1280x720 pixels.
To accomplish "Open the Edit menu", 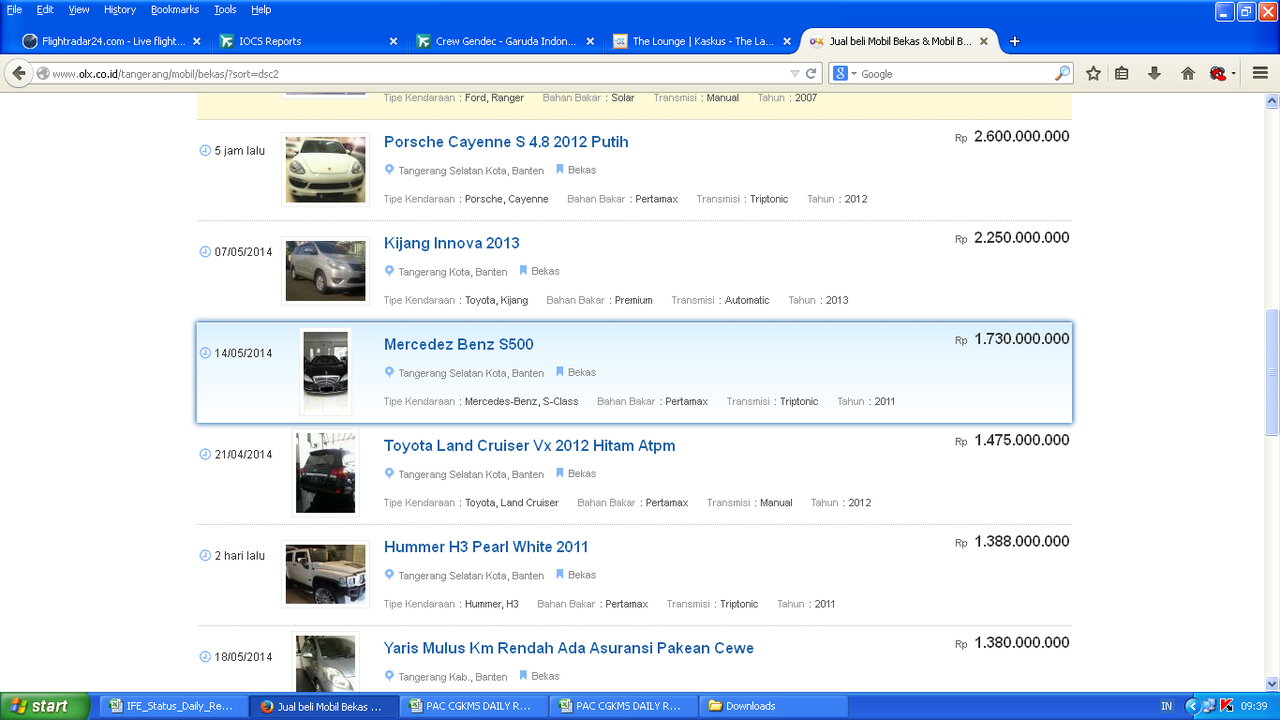I will tap(45, 9).
